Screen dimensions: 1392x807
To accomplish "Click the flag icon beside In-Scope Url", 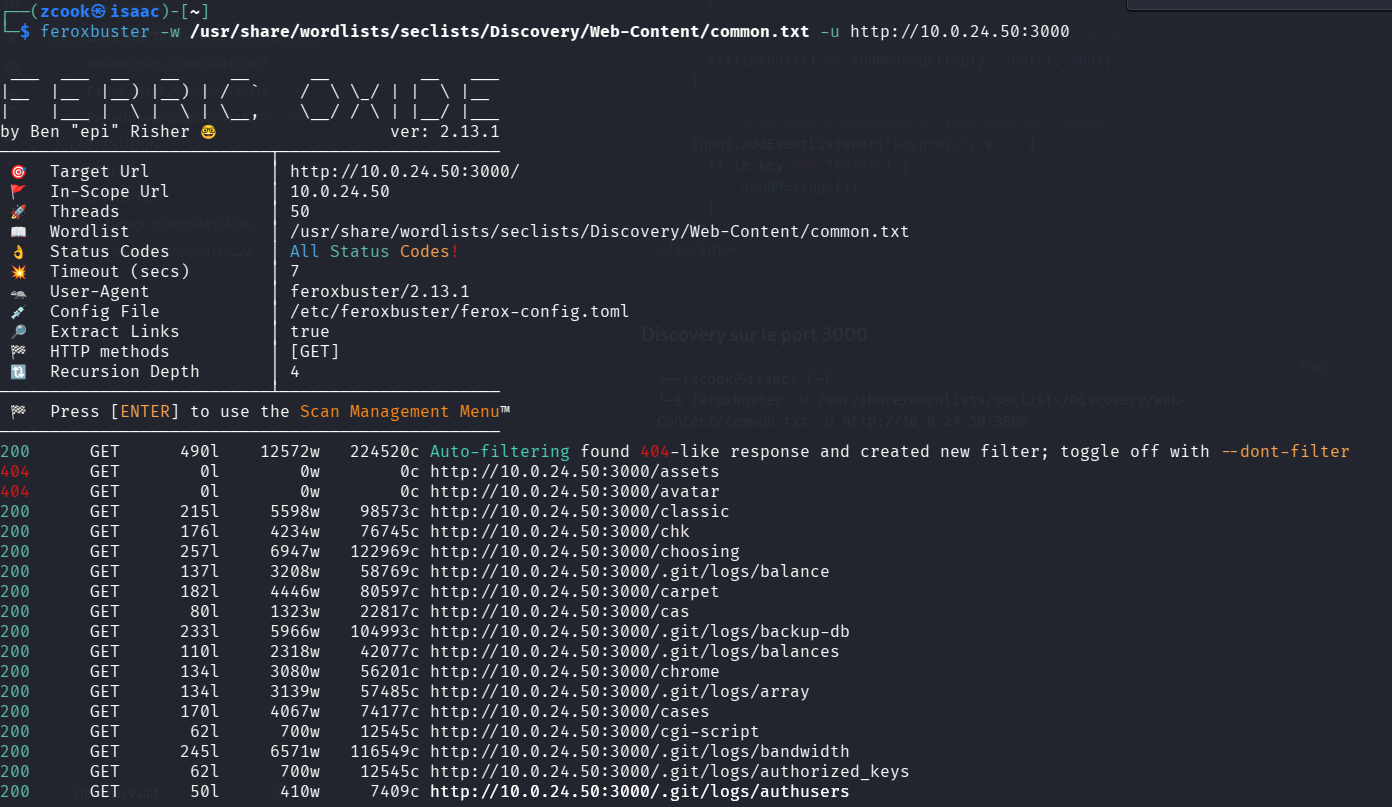I will pyautogui.click(x=18, y=192).
